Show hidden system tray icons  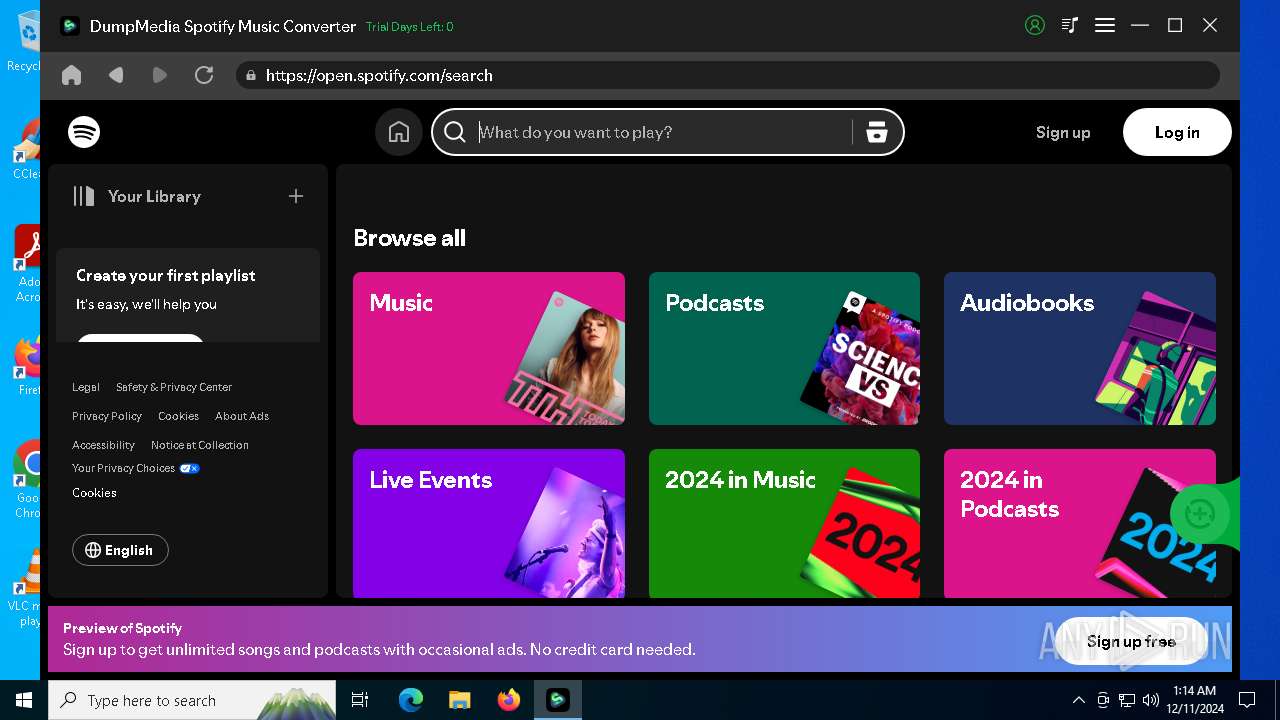pyautogui.click(x=1078, y=700)
